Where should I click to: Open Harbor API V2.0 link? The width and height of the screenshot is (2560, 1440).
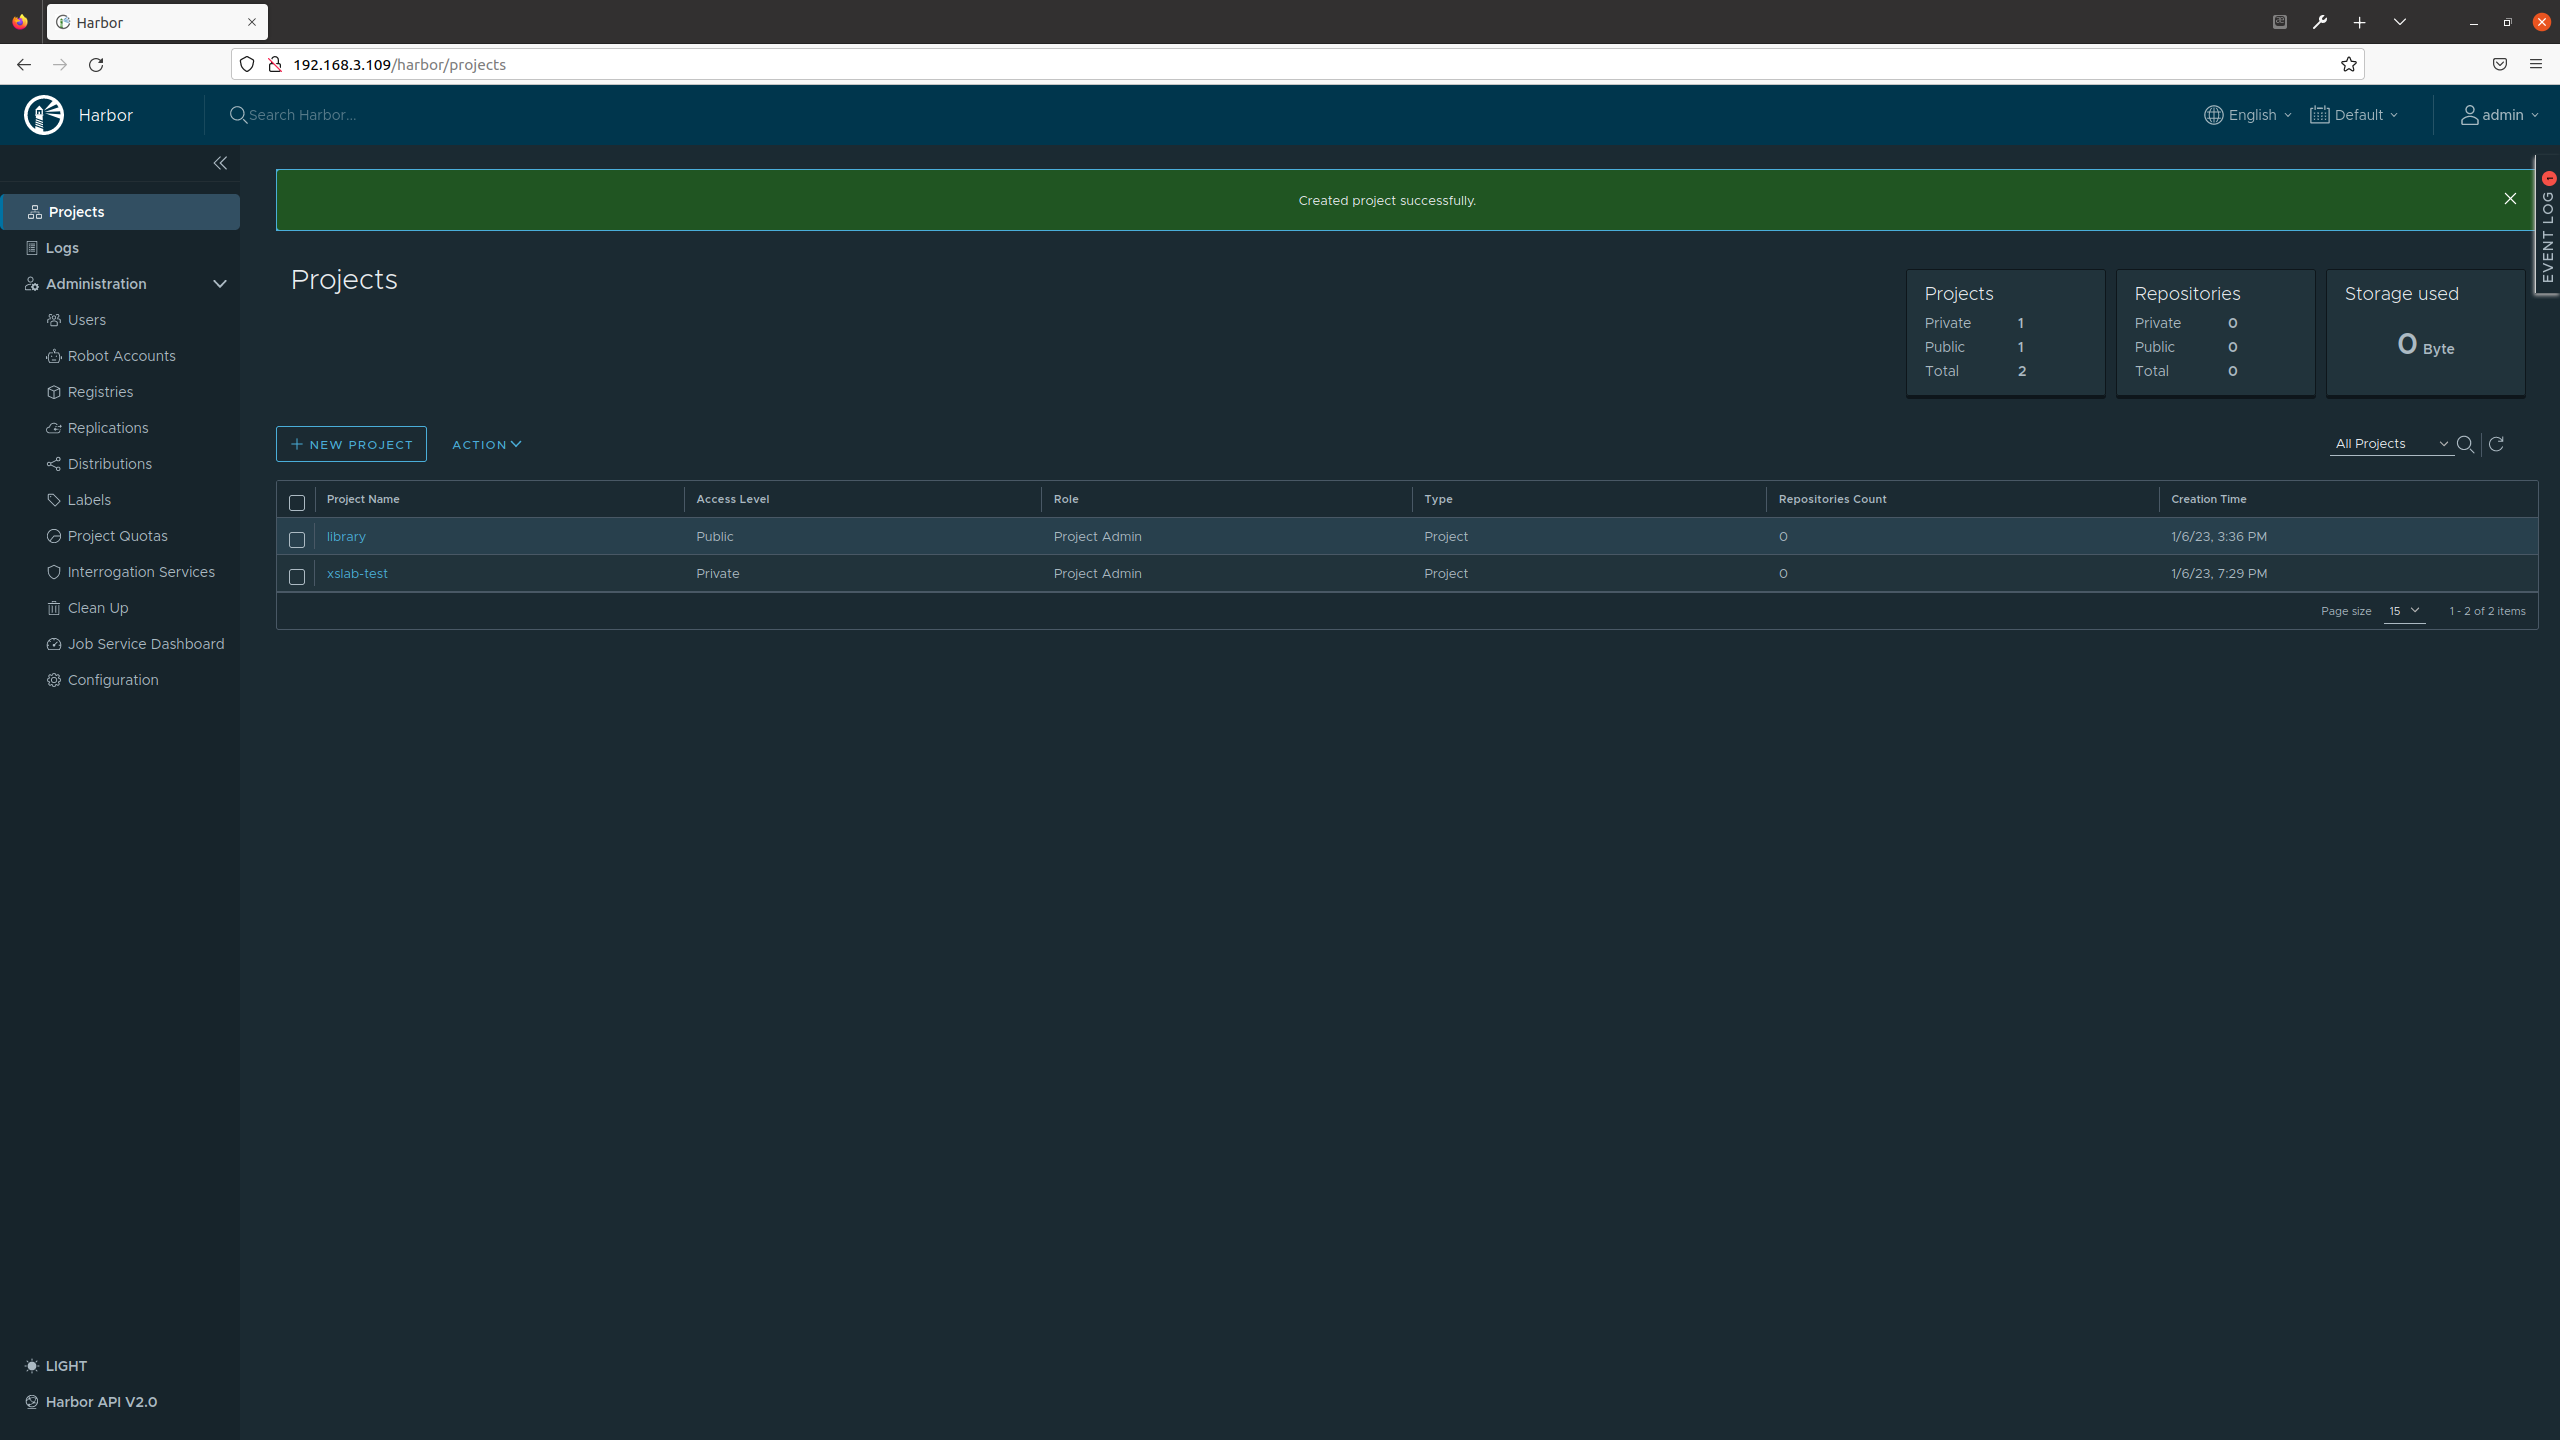click(91, 1402)
